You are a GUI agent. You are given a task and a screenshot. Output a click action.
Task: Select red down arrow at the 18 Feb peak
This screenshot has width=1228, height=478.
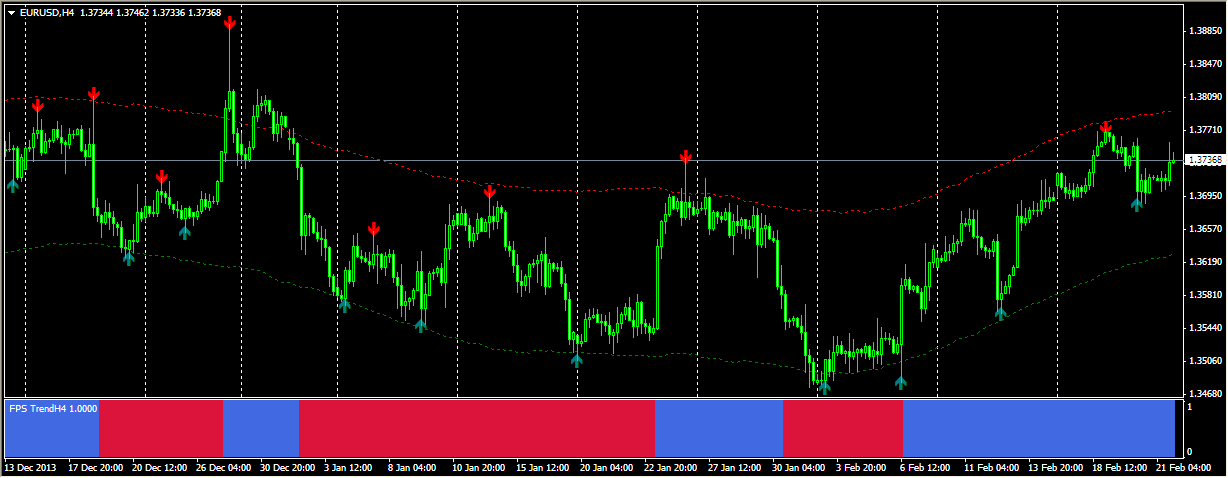1105,128
